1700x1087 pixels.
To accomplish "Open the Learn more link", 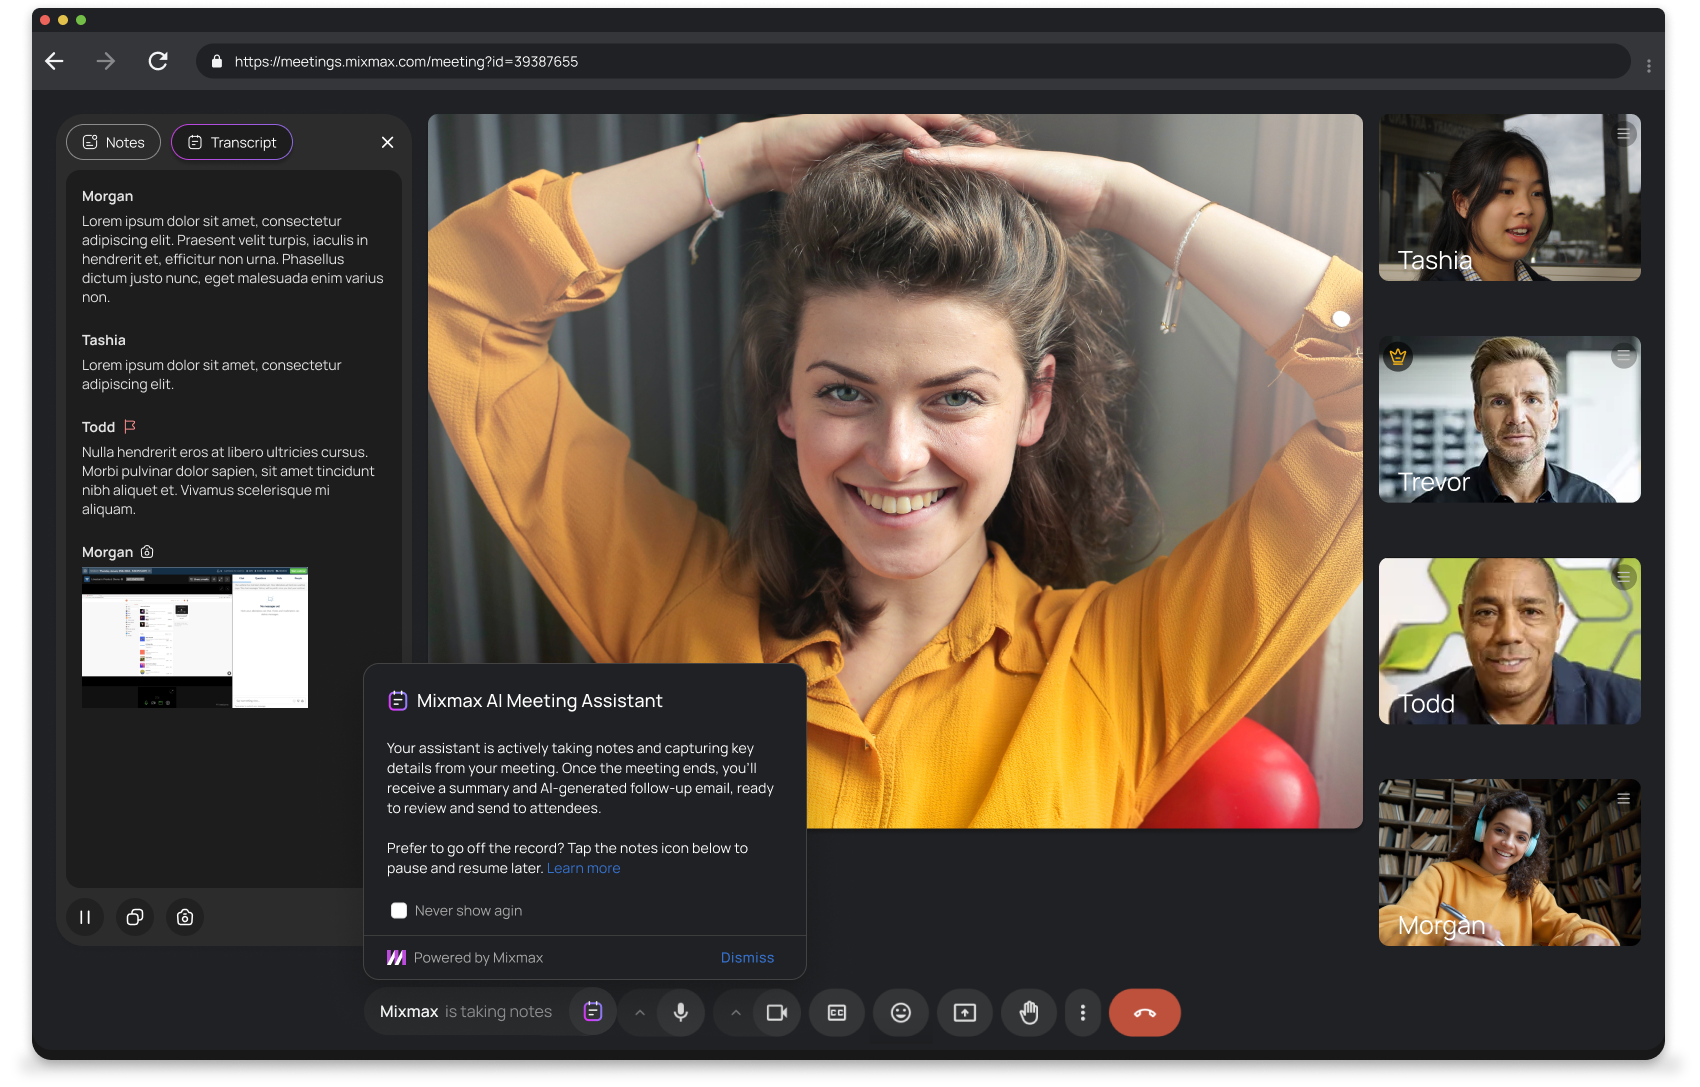I will click(x=583, y=868).
